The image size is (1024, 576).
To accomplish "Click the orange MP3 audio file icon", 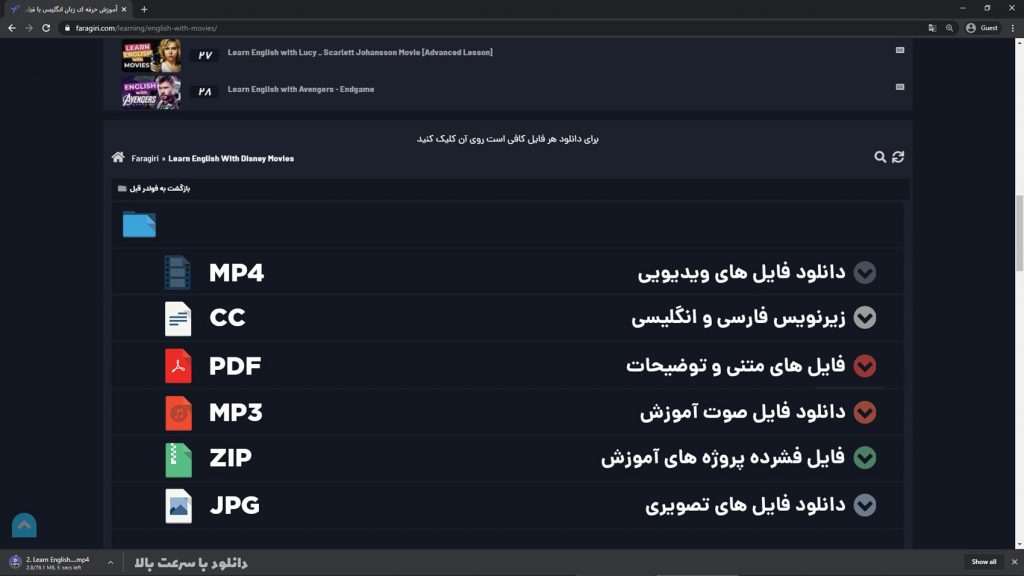I will [x=178, y=413].
